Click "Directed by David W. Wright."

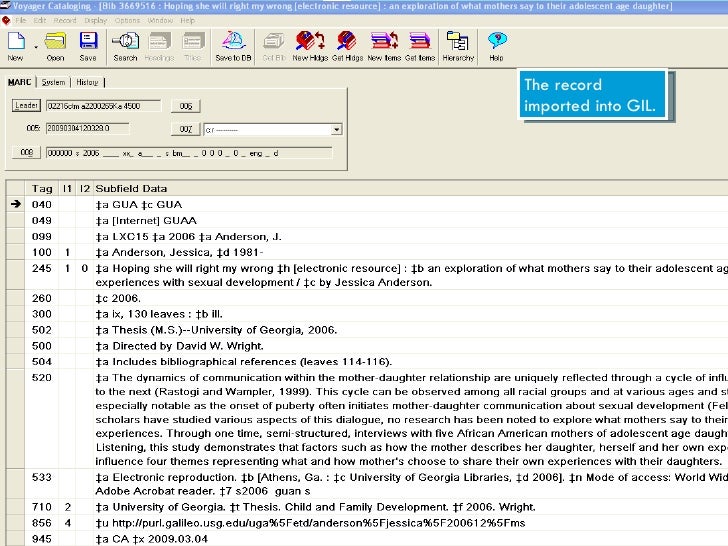point(188,346)
